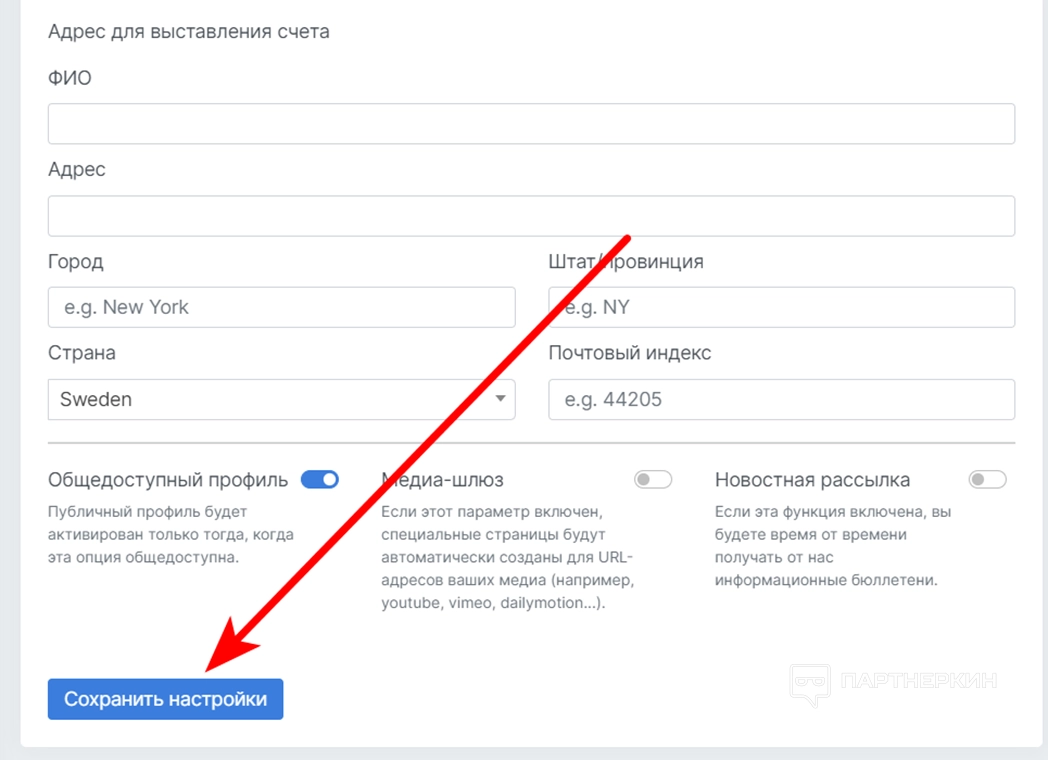This screenshot has width=1048, height=760.
Task: Click the Общедоступный профиль label
Action: pos(168,480)
